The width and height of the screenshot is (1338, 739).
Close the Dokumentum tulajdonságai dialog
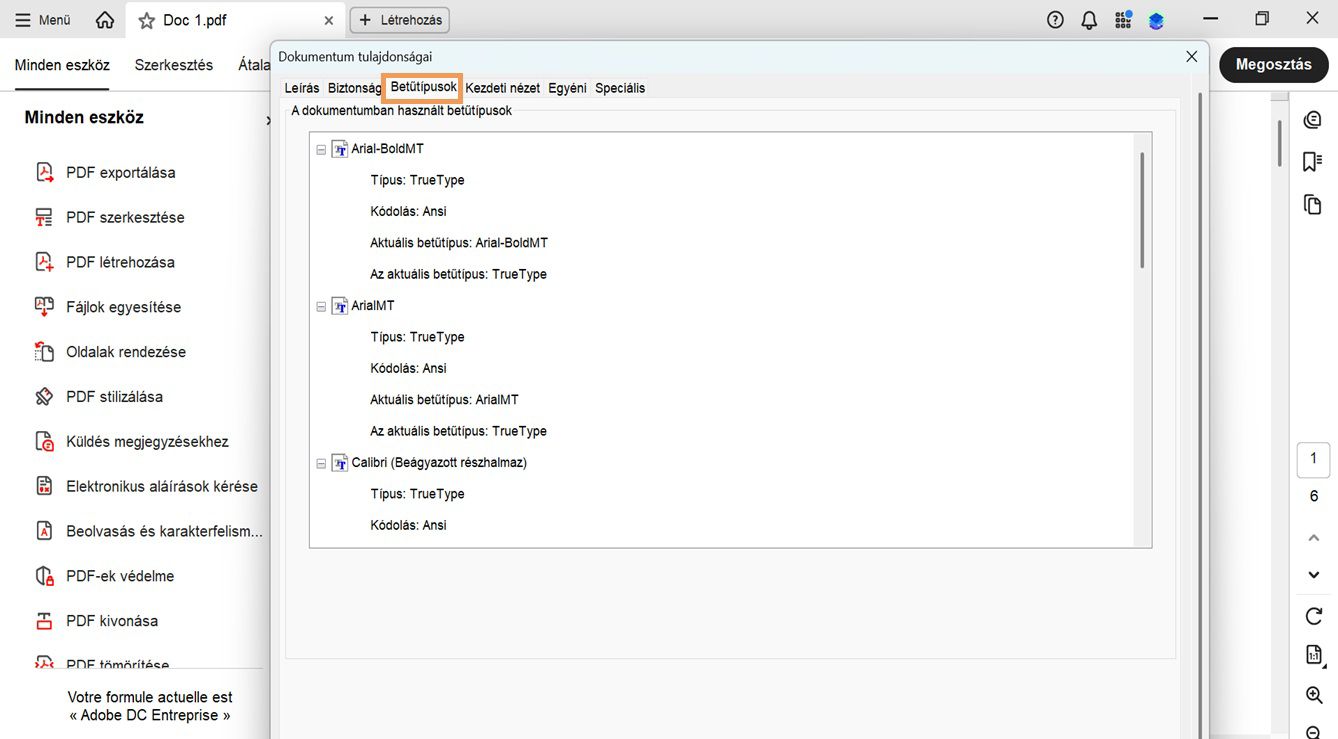click(1191, 57)
